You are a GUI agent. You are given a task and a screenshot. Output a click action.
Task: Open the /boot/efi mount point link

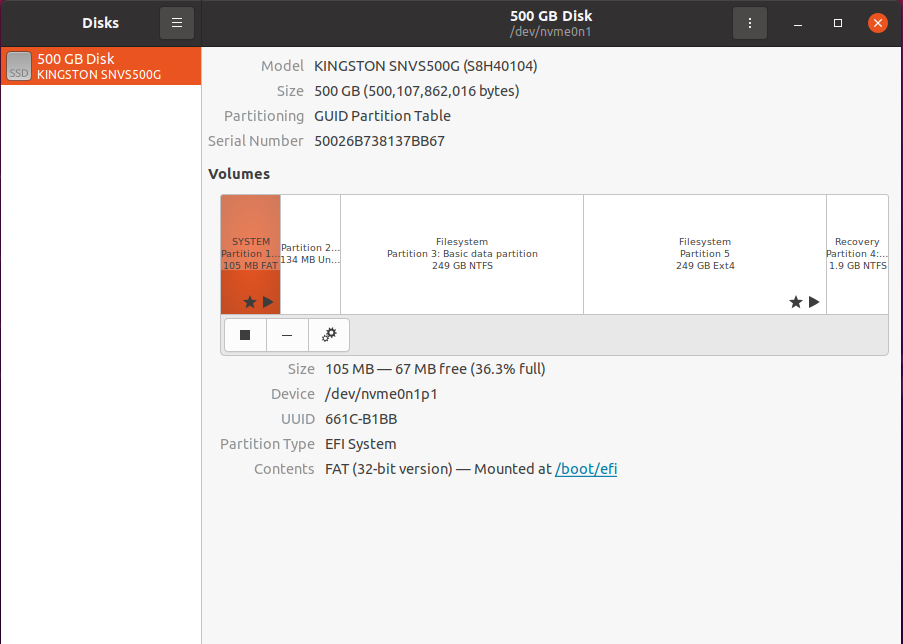(586, 469)
